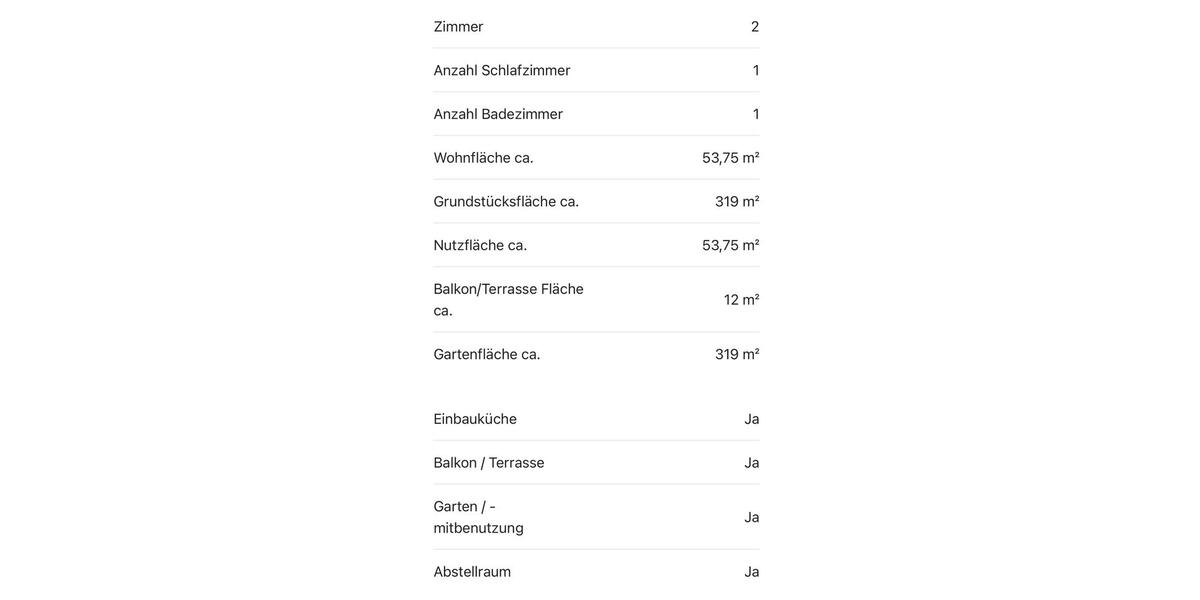Select the Wohnfläche value 53,75 m²
Image resolution: width=1200 pixels, height=600 pixels.
coord(730,158)
